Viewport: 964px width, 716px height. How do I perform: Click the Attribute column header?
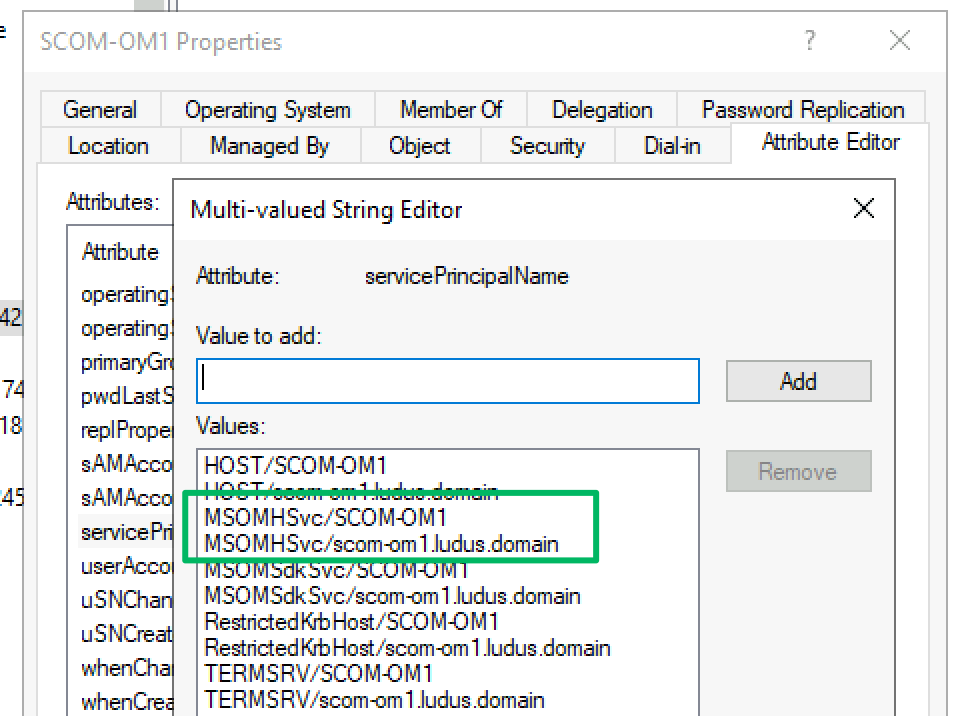coord(120,252)
